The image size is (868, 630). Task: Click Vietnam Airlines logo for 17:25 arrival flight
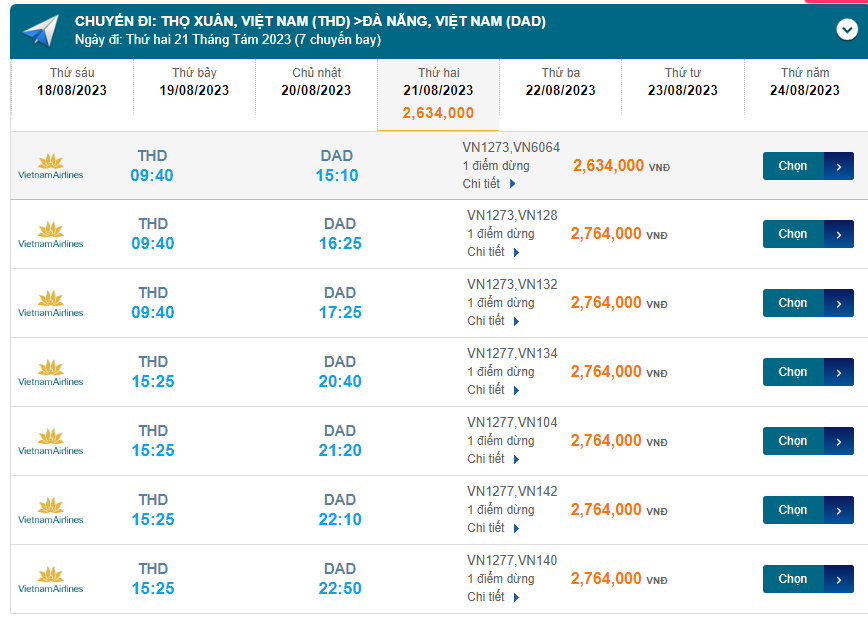[x=50, y=304]
